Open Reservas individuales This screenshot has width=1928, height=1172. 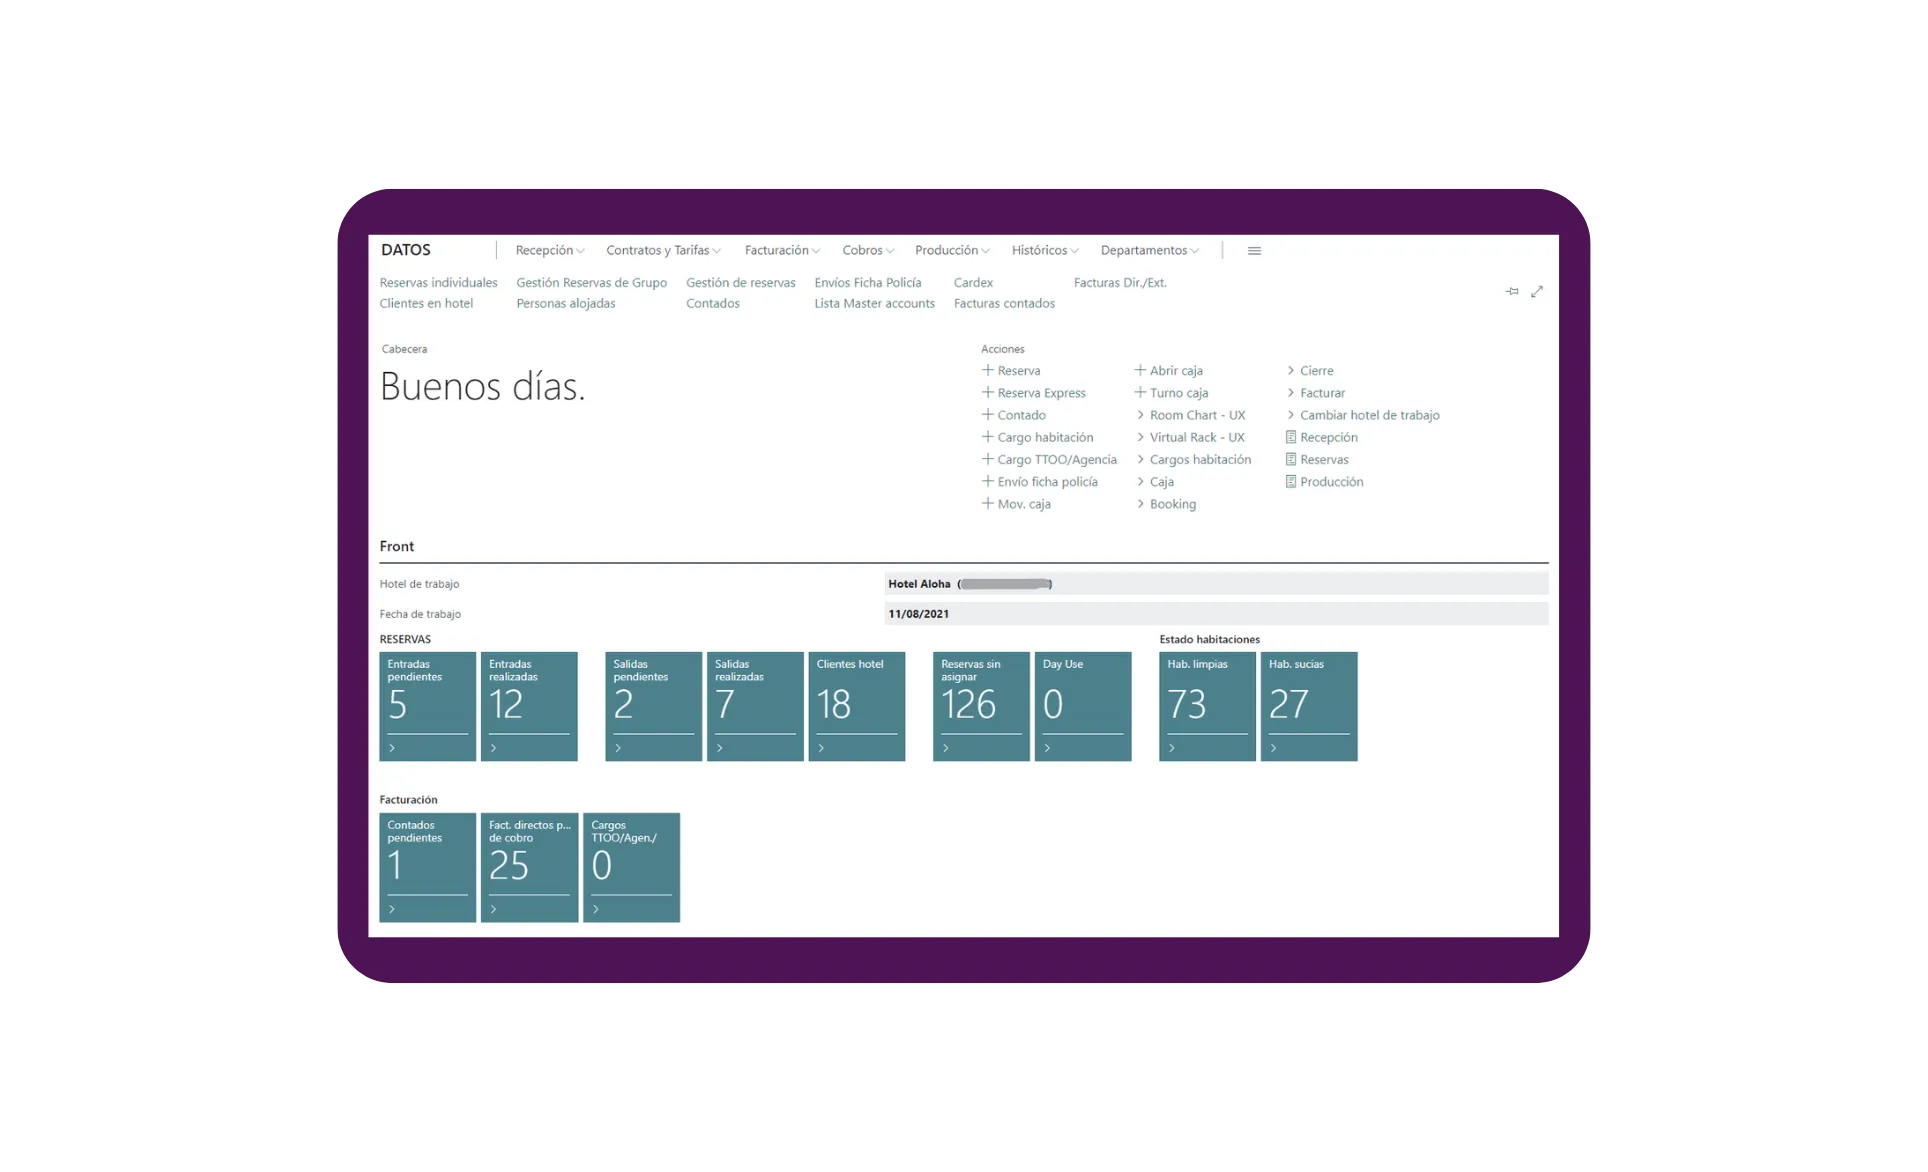point(438,283)
